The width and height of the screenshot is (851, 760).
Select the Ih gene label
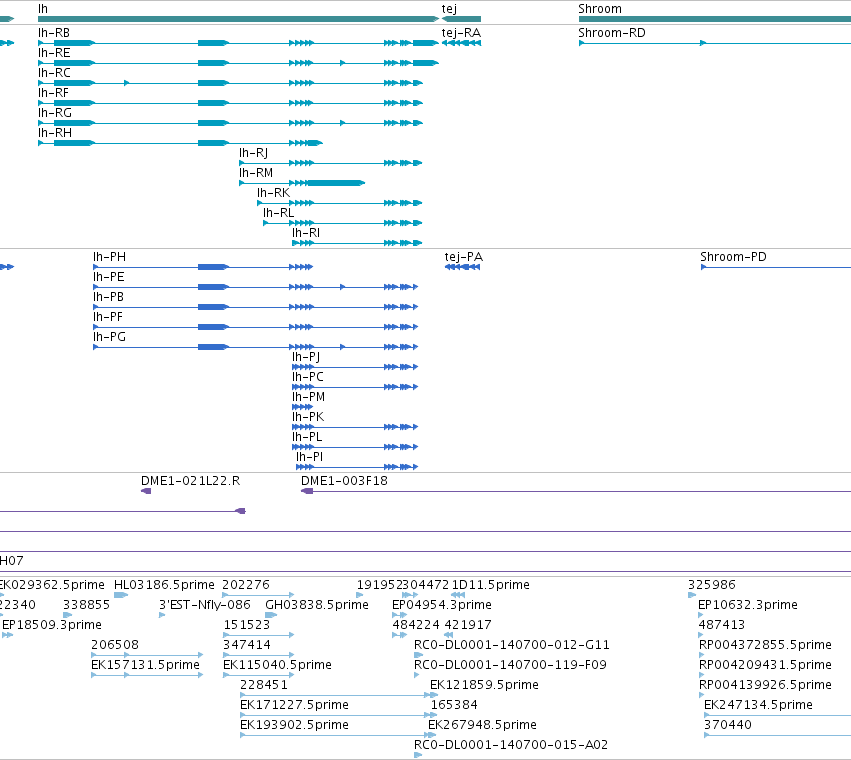[43, 9]
